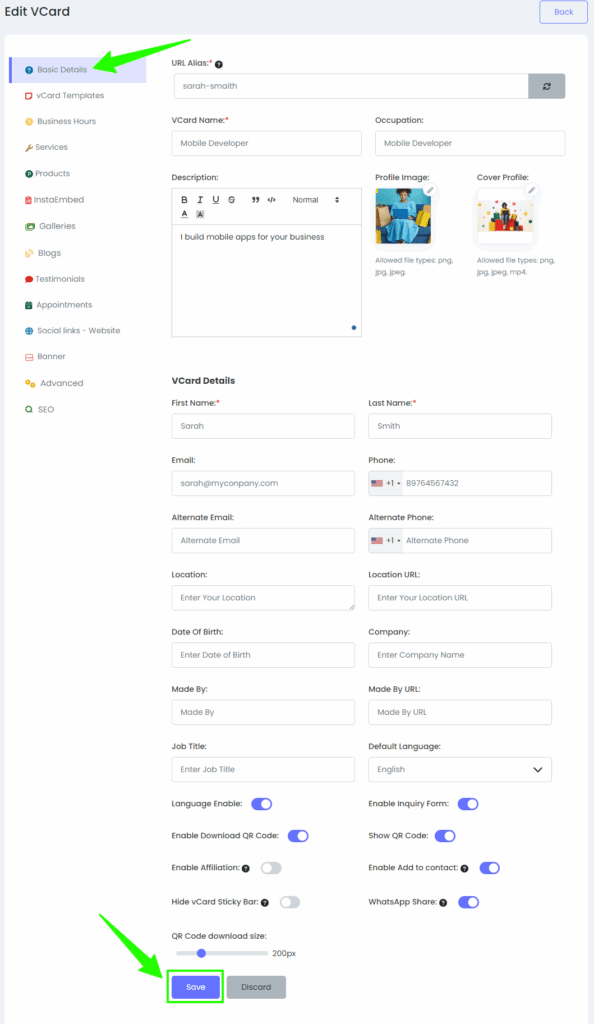This screenshot has width=594, height=1024.
Task: Toggle italic in description editor
Action: click(x=200, y=200)
